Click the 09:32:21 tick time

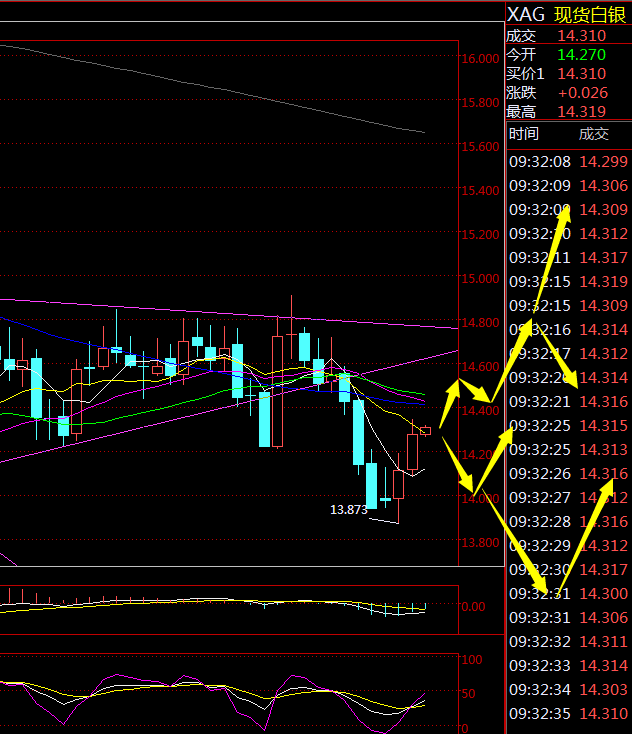click(x=540, y=402)
